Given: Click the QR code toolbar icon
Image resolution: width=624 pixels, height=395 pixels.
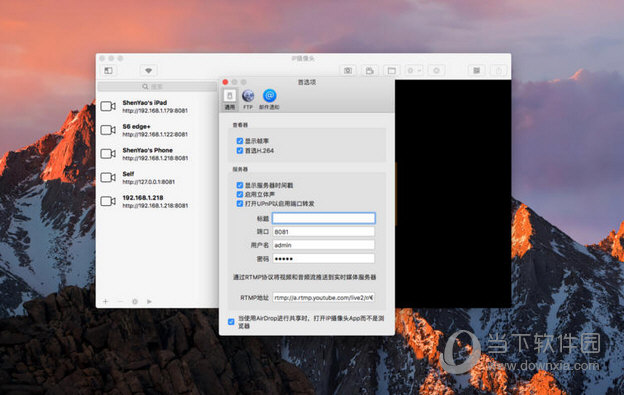Looking at the screenshot, I should [476, 70].
